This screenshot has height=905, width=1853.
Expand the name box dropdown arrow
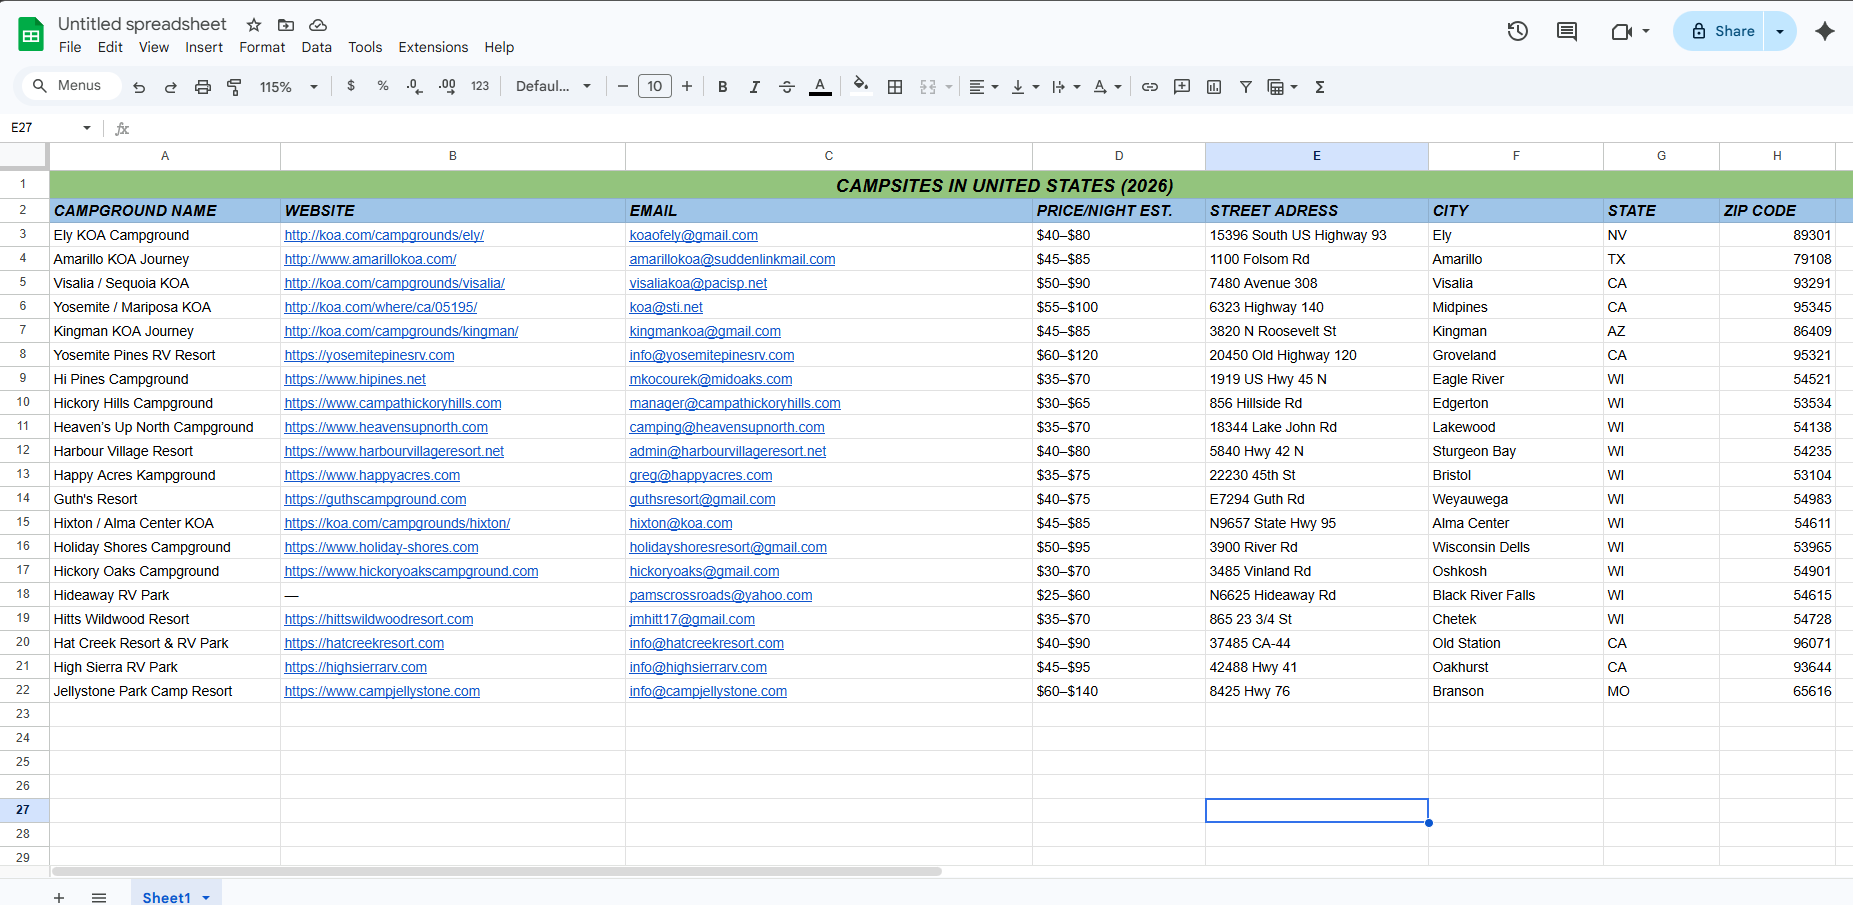tap(87, 128)
